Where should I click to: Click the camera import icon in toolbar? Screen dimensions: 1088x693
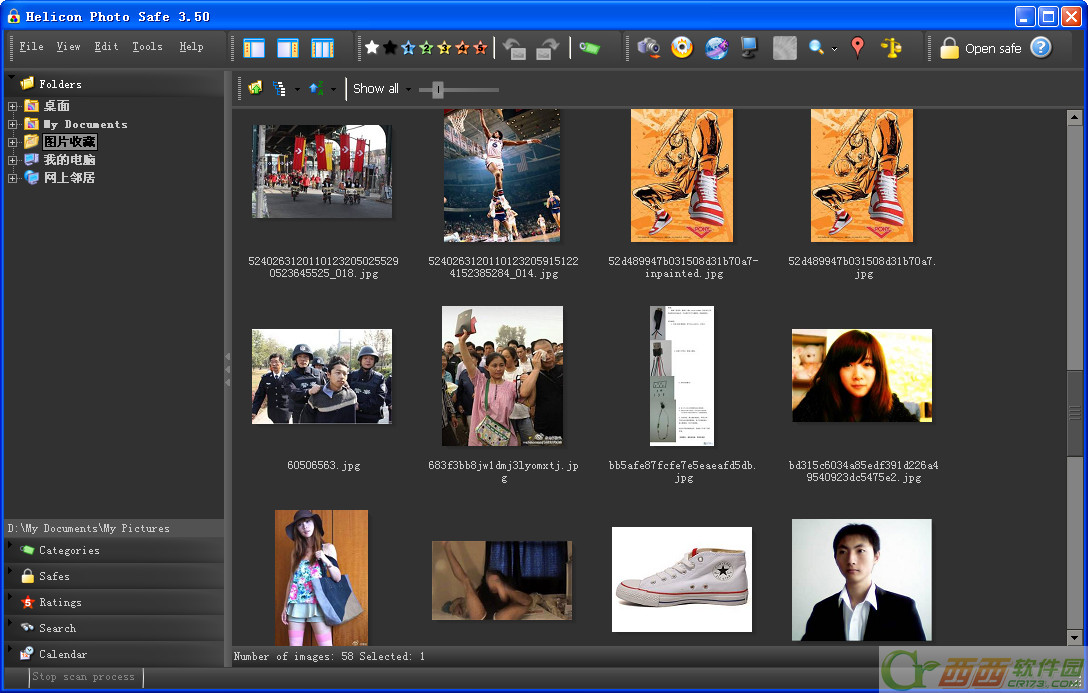[649, 47]
